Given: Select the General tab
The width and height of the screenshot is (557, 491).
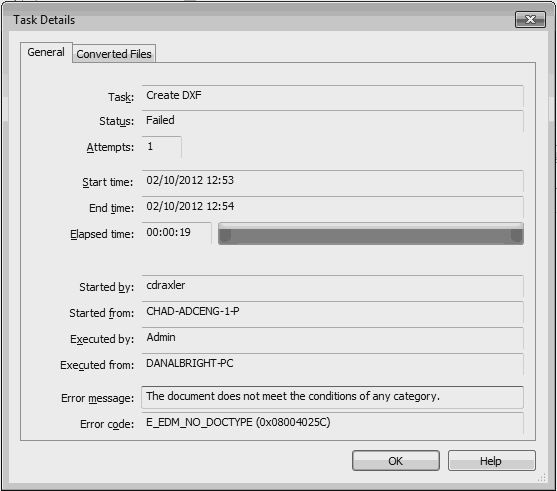Looking at the screenshot, I should click(x=46, y=53).
